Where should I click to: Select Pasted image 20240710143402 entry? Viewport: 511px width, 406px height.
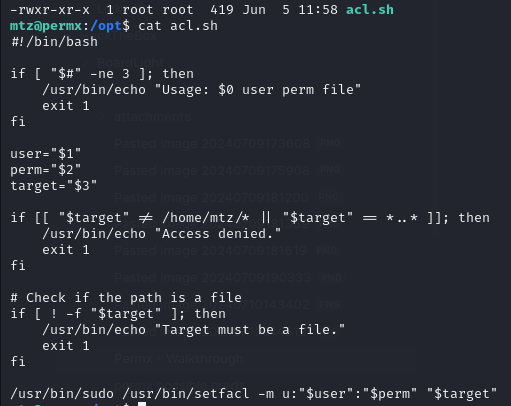(212, 304)
